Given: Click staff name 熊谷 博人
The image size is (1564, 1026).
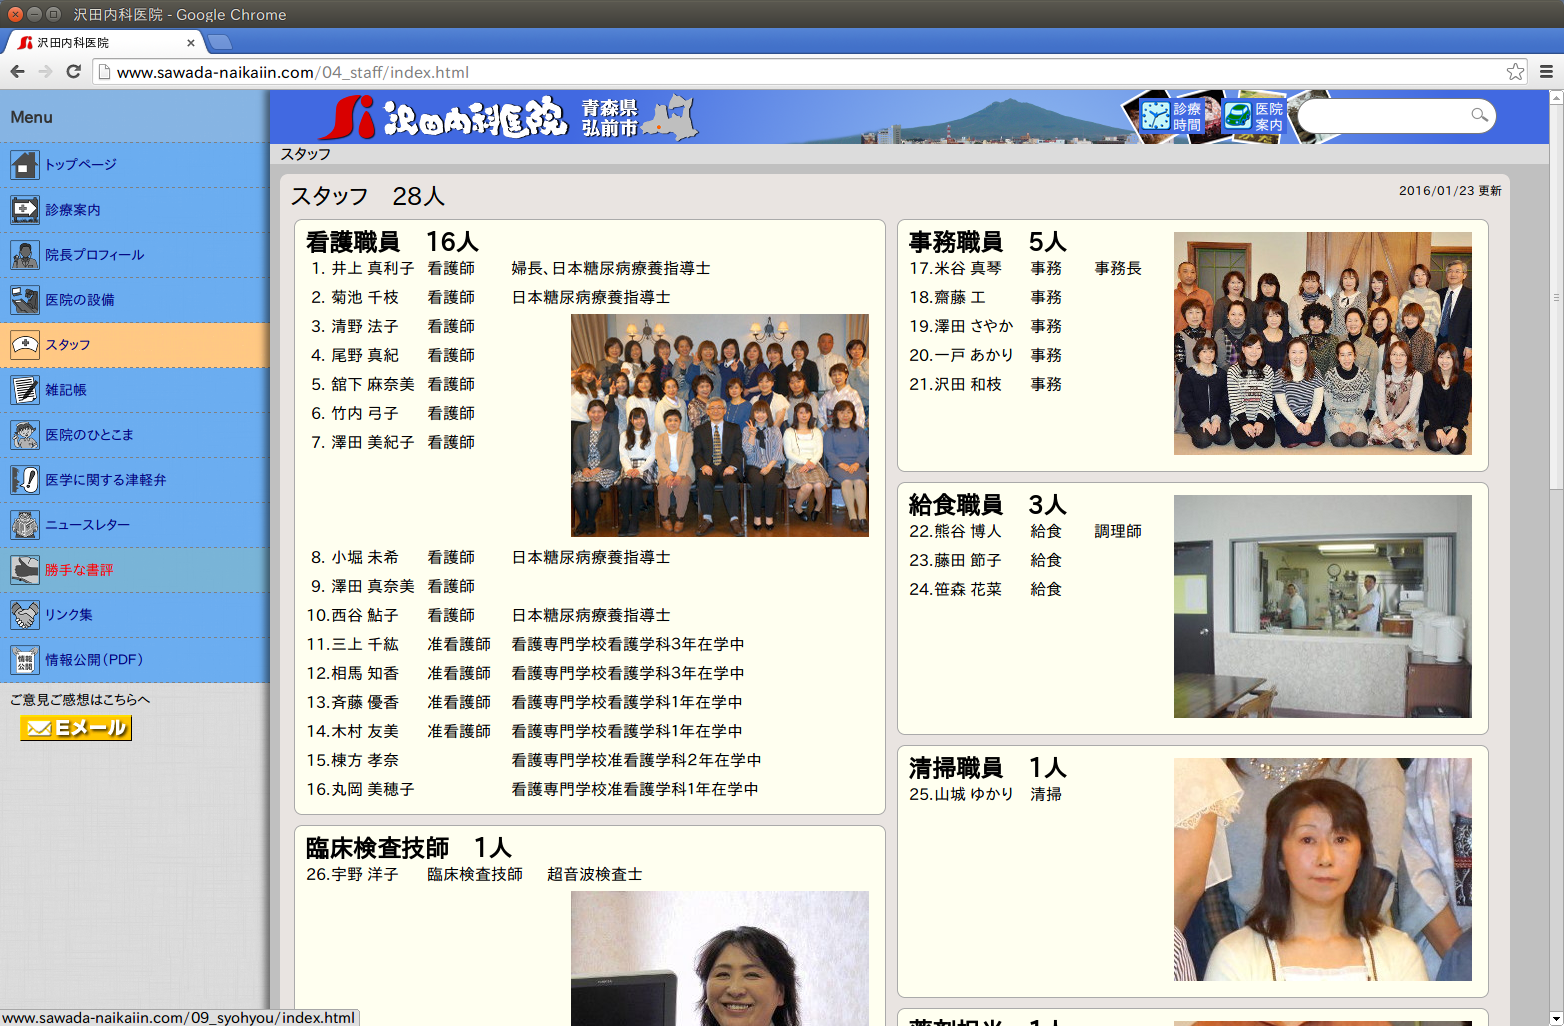Looking at the screenshot, I should [x=969, y=531].
